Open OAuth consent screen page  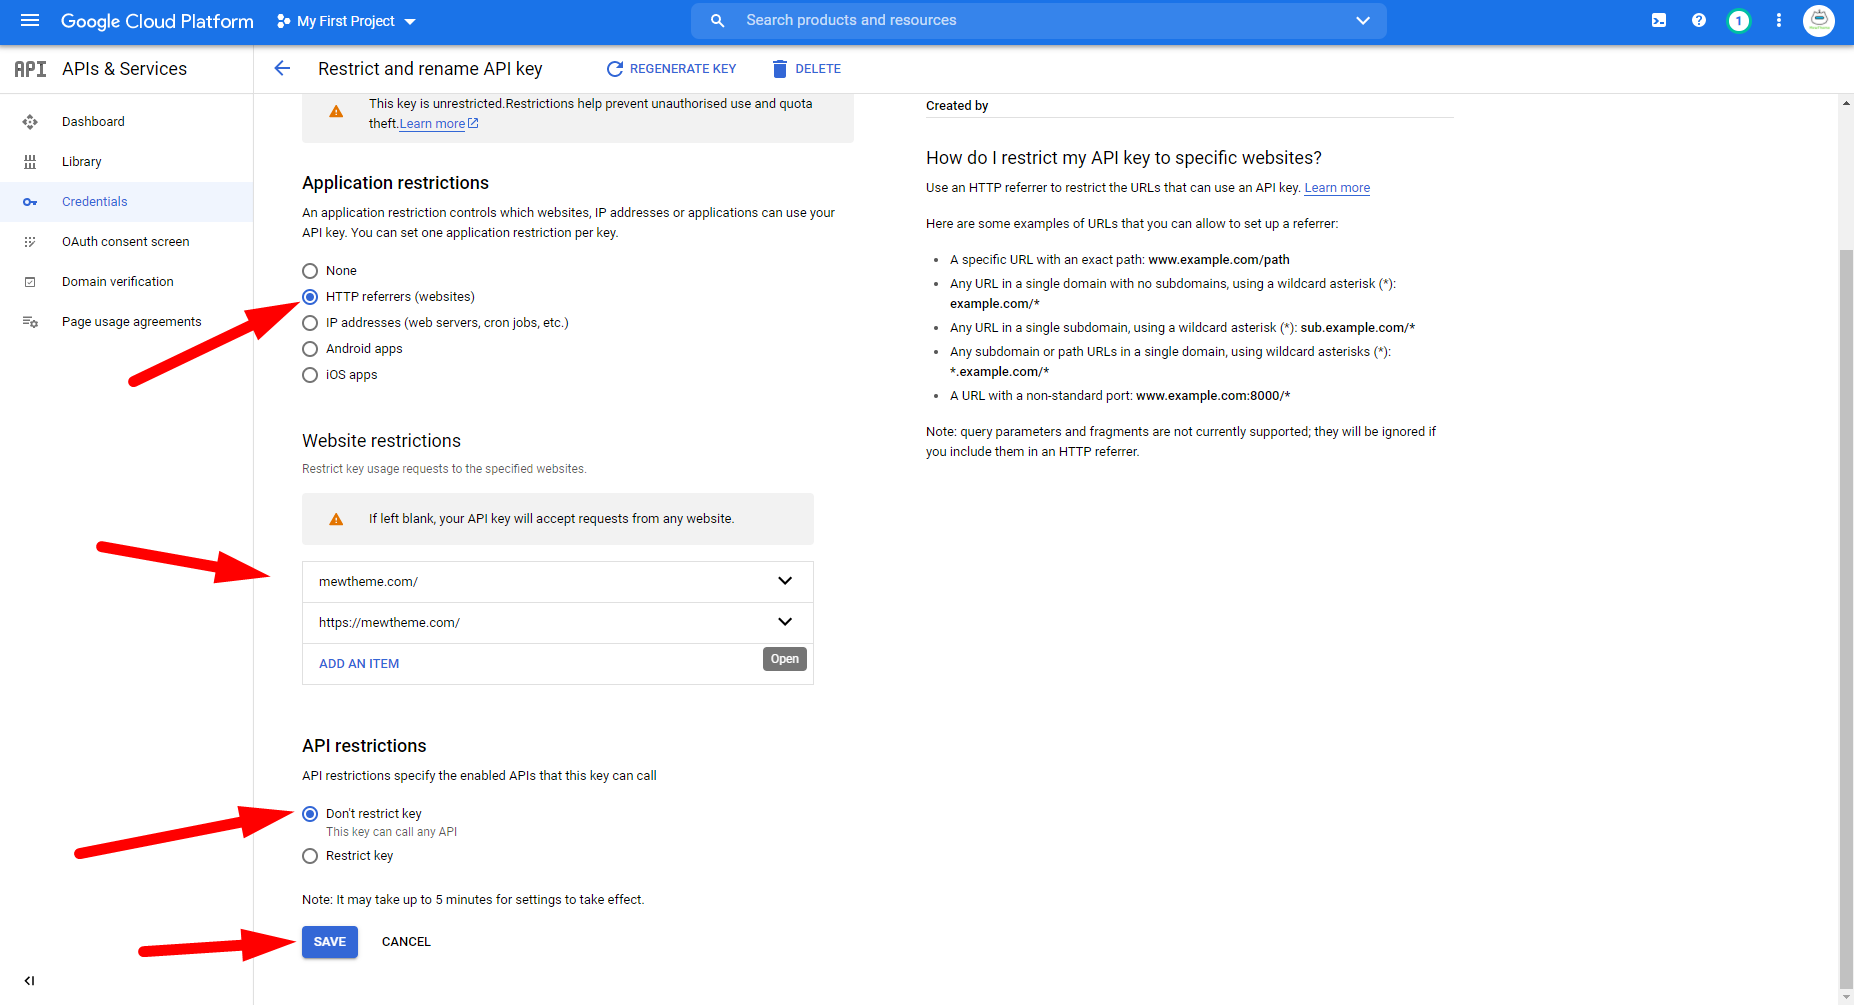[x=126, y=242]
